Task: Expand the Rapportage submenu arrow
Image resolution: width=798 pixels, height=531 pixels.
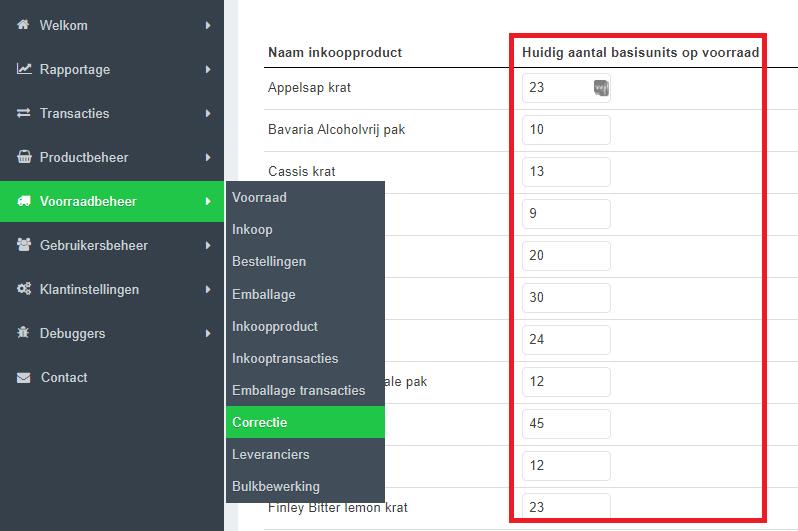Action: tap(208, 69)
